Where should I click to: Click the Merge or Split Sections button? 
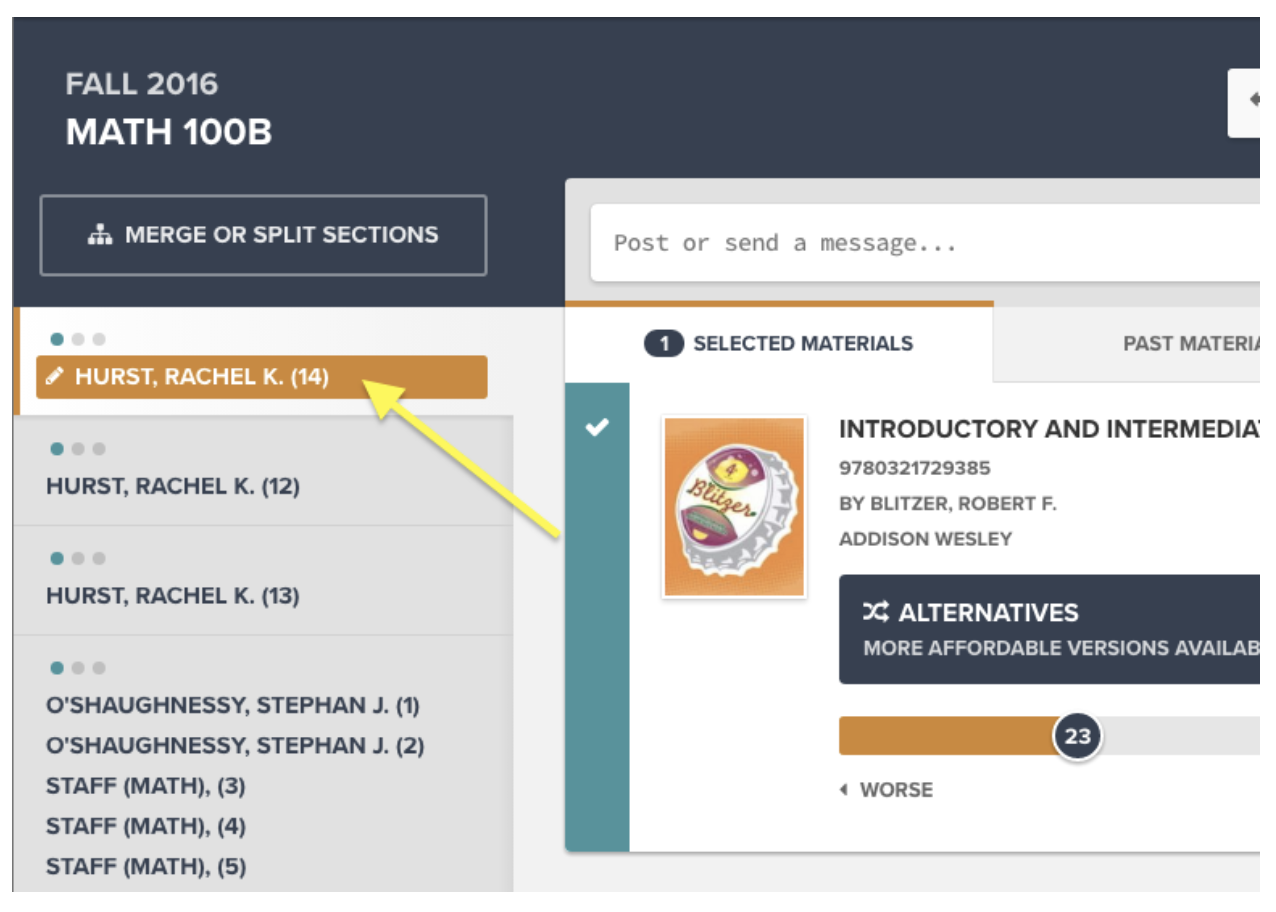[x=263, y=235]
